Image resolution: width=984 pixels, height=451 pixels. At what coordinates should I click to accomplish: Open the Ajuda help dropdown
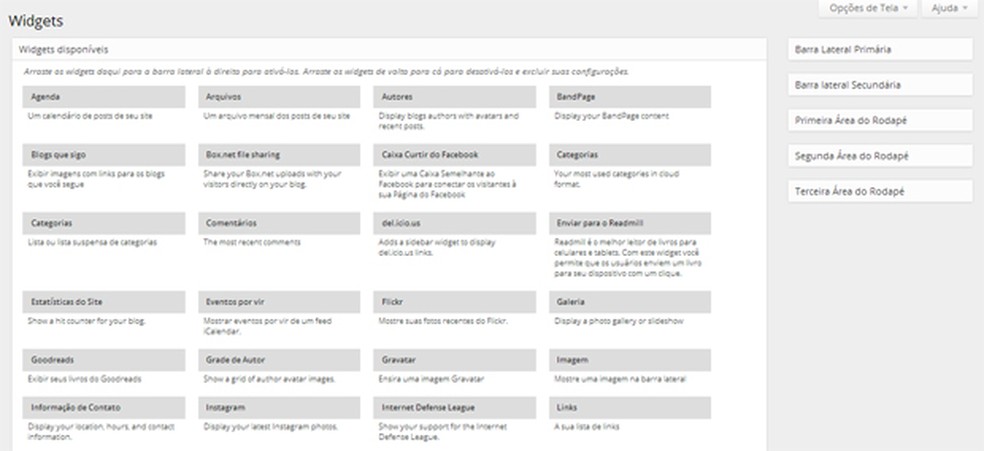(x=948, y=9)
